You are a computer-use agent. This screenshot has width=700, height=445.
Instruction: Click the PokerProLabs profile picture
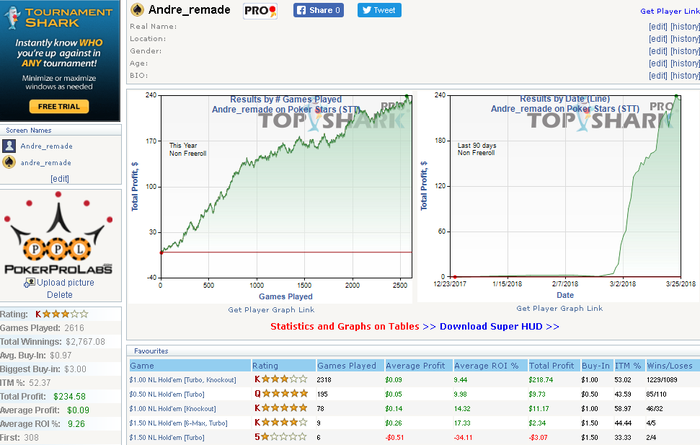click(58, 233)
